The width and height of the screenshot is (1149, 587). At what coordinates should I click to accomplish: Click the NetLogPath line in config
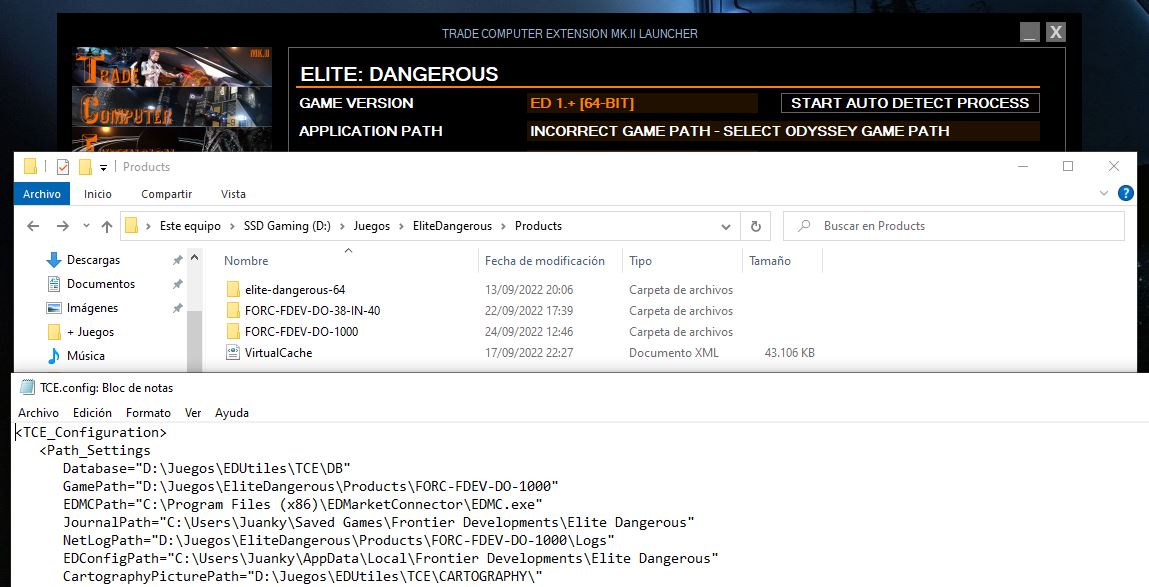point(339,541)
